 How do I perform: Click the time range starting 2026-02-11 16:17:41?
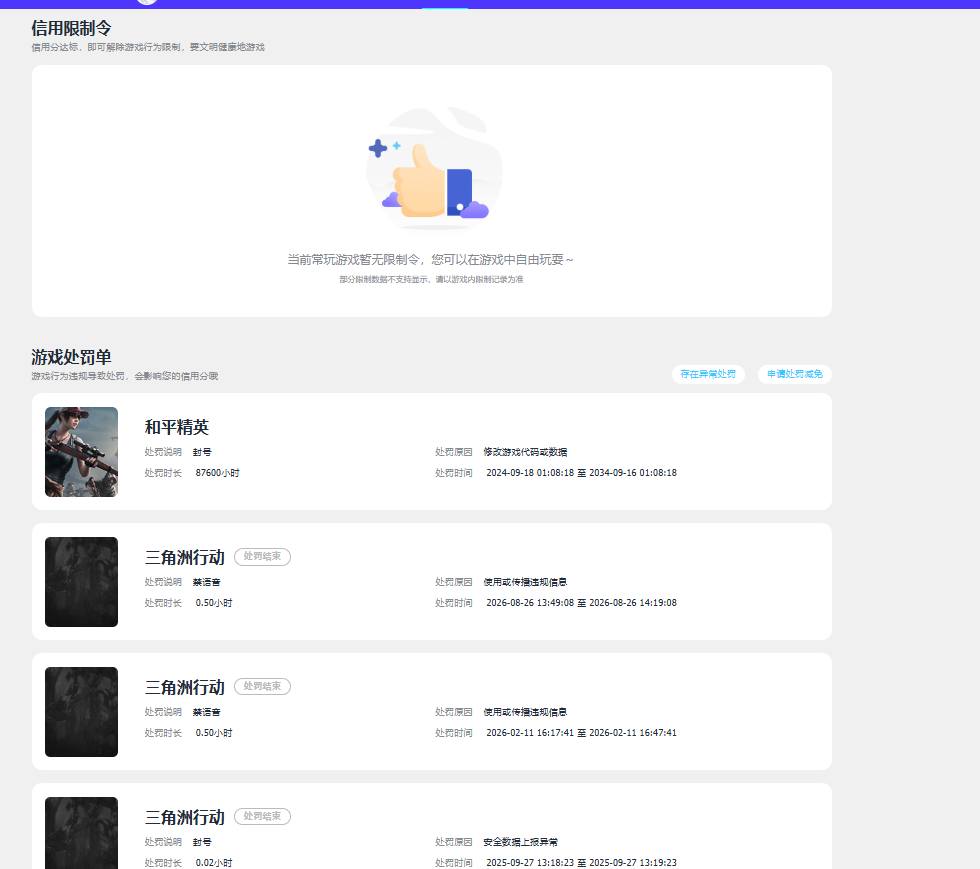pos(581,733)
